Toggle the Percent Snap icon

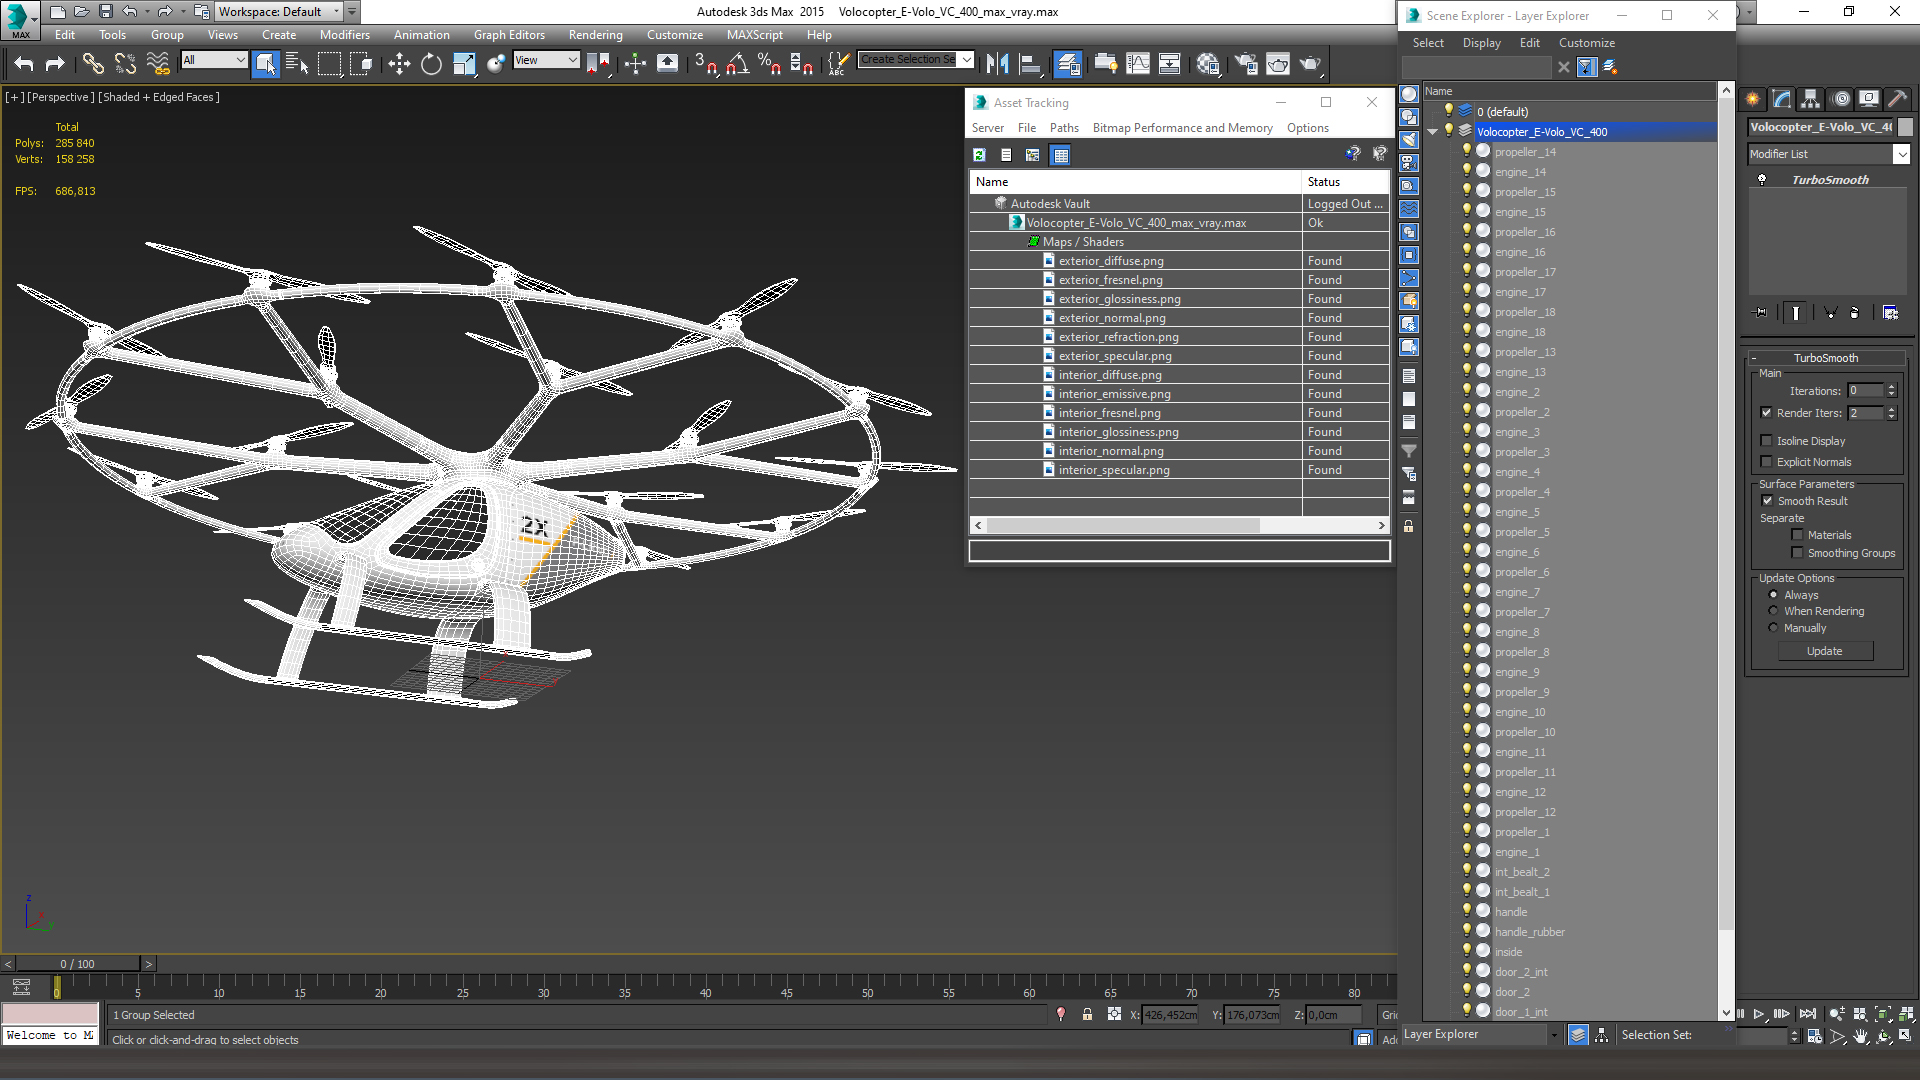[769, 64]
